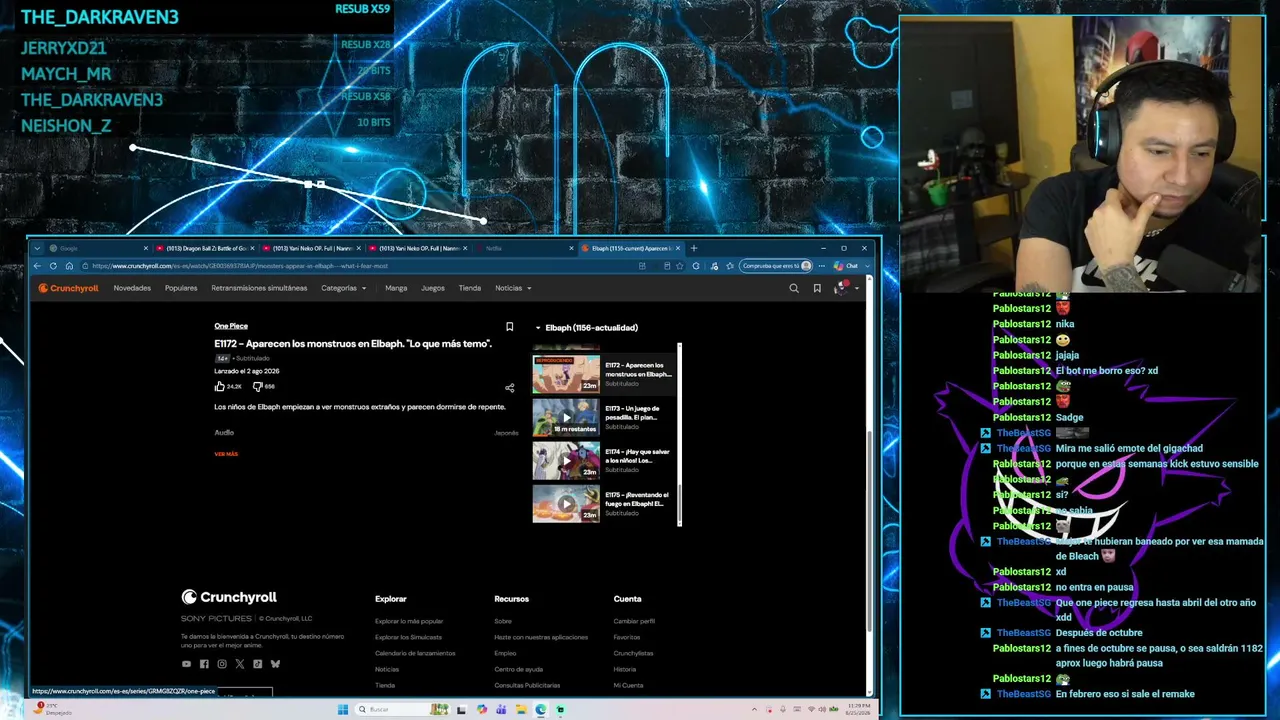
Task: Expand the Categorías dropdown menu
Action: click(x=344, y=288)
